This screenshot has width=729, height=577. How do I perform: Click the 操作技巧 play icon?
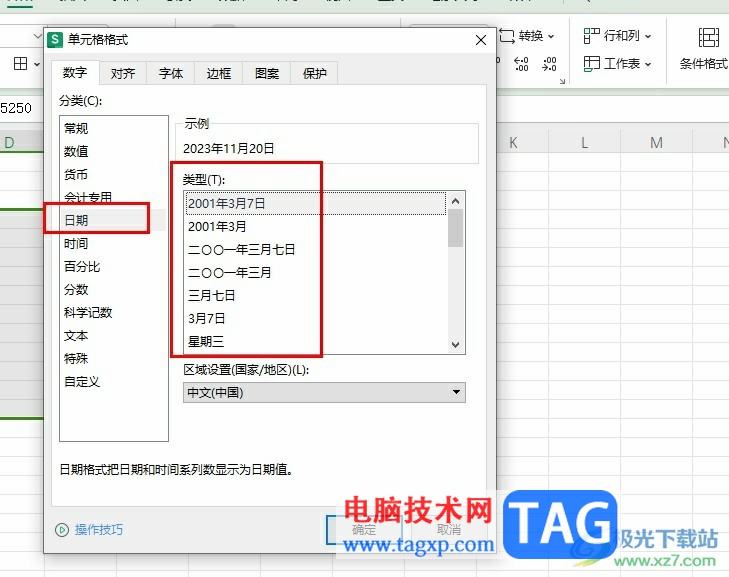(62, 530)
